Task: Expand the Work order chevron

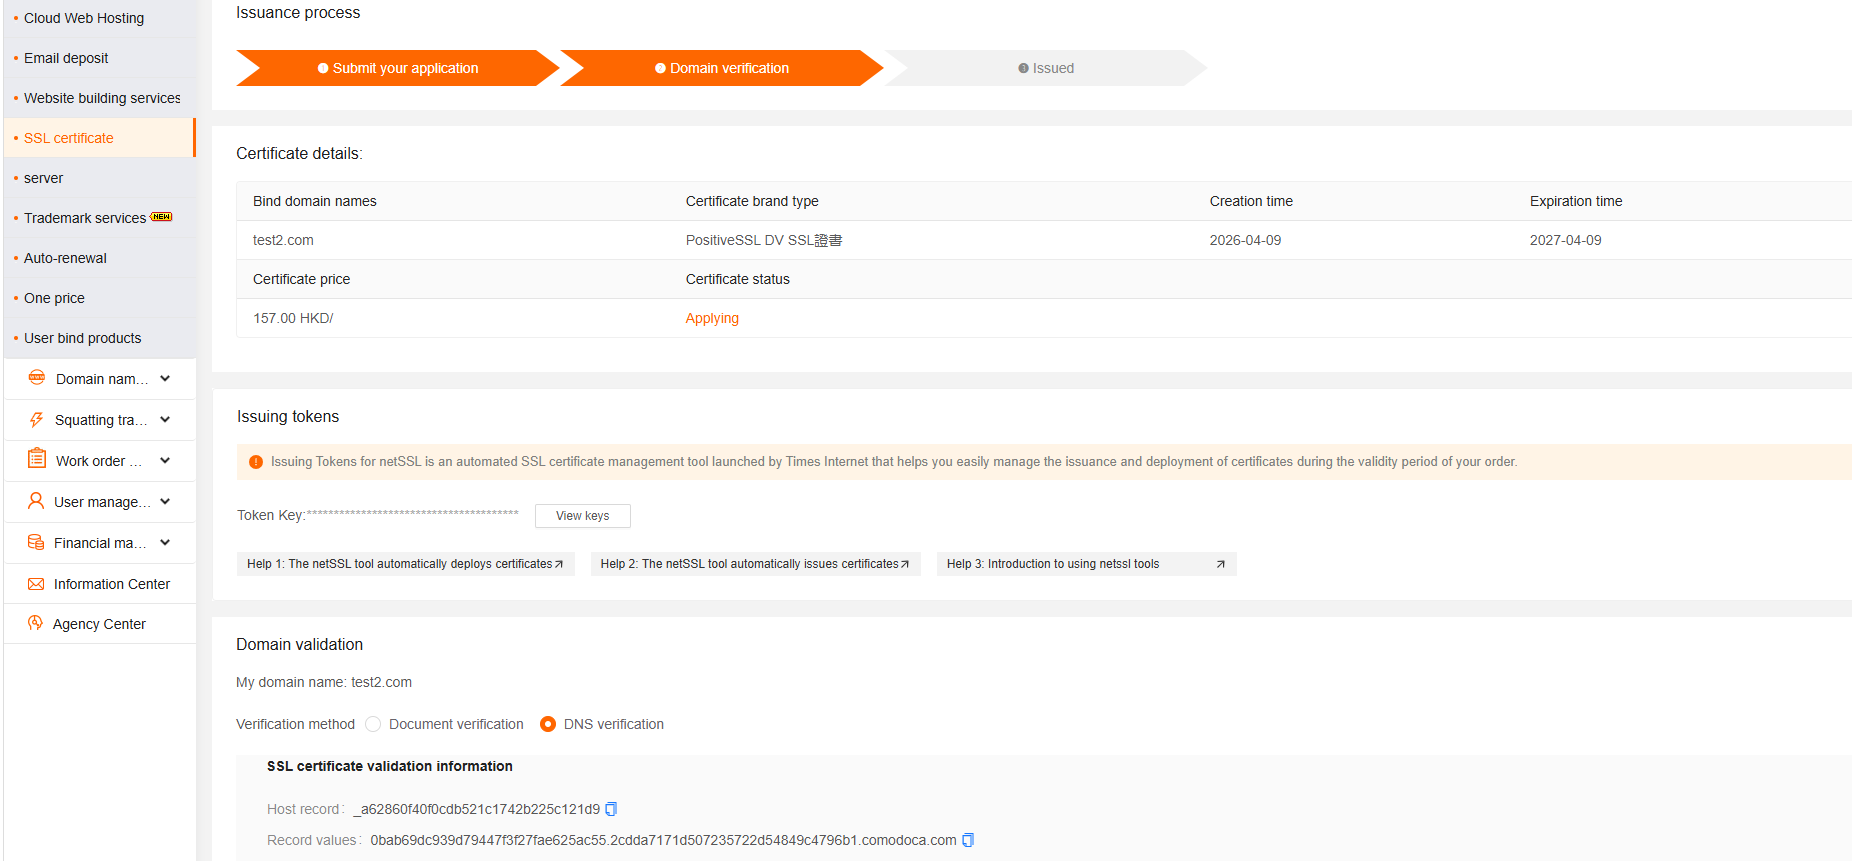Action: [165, 461]
